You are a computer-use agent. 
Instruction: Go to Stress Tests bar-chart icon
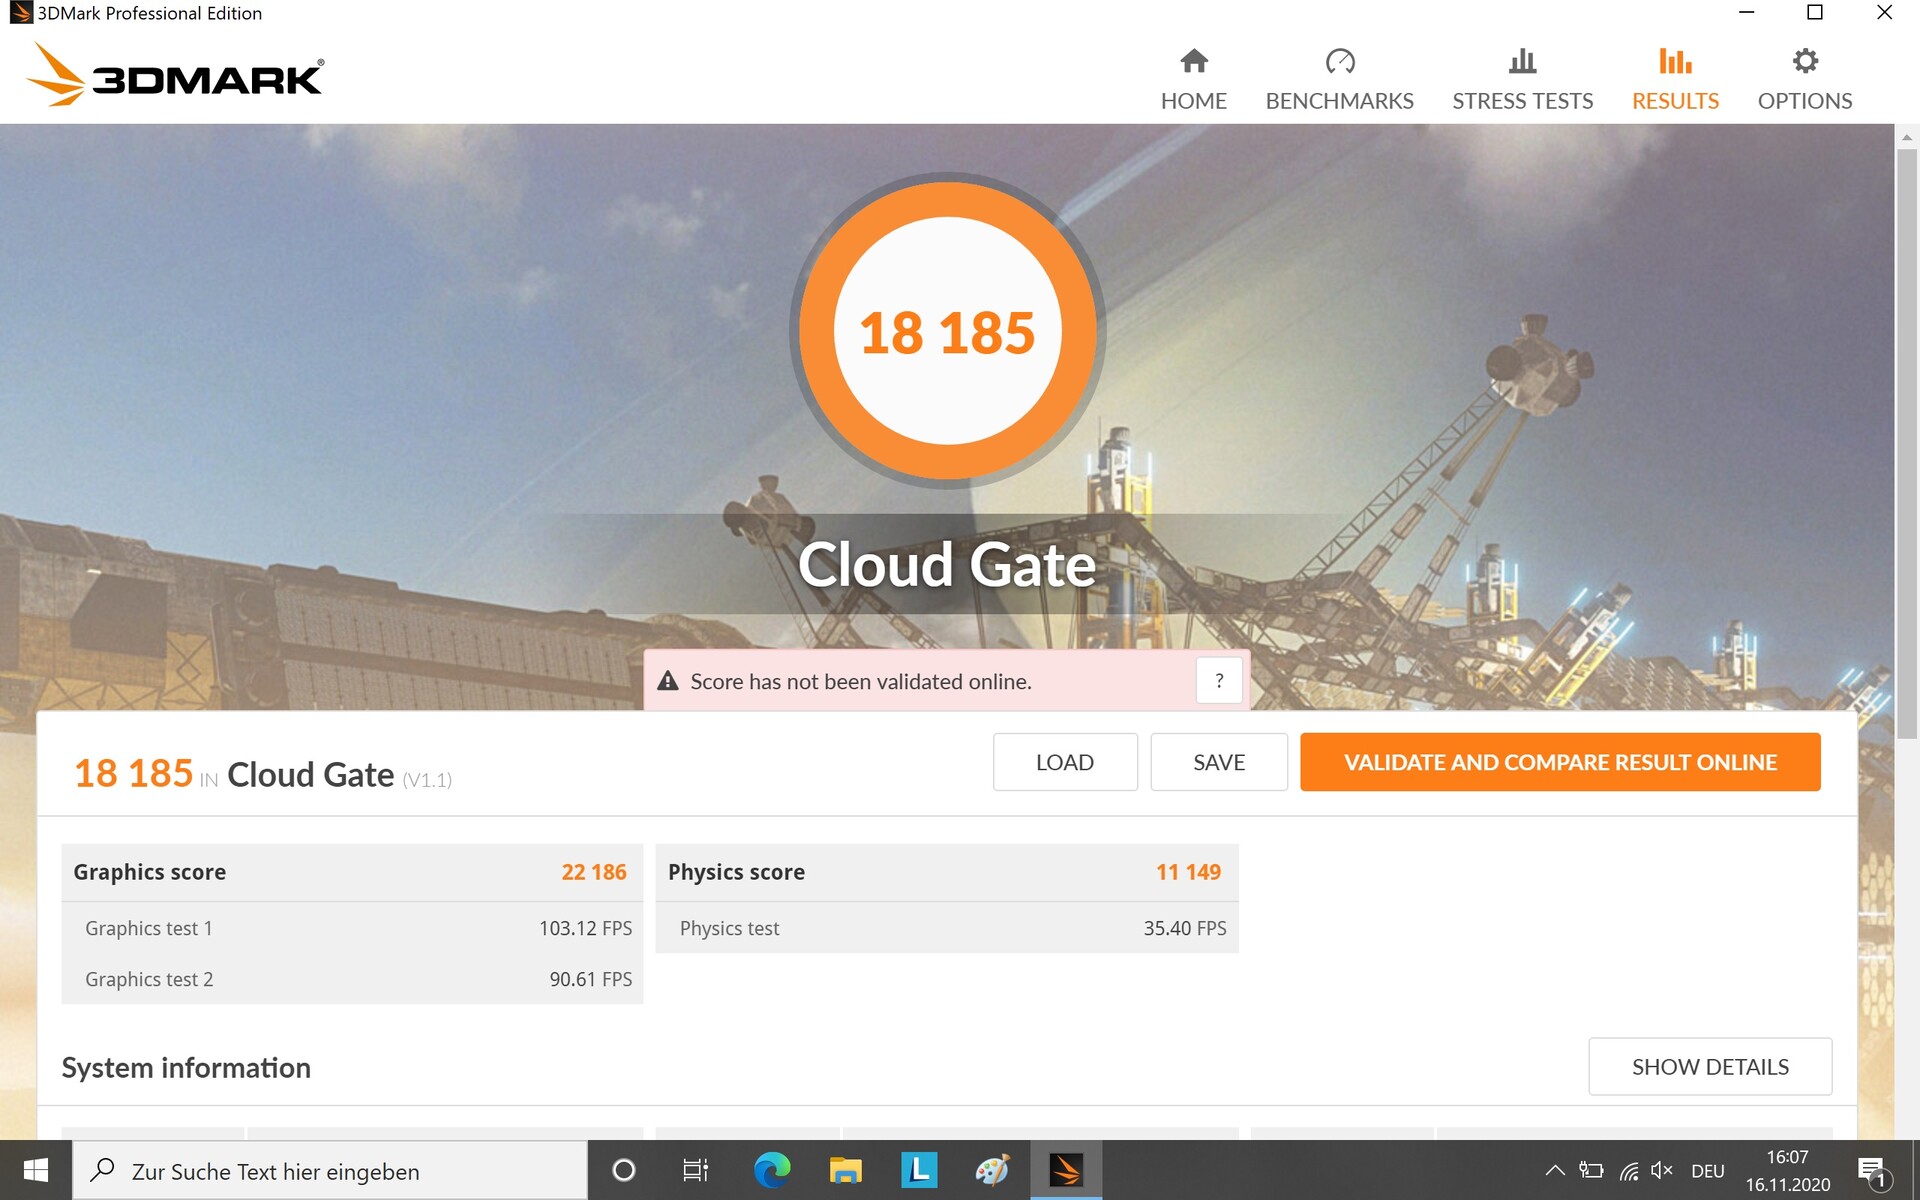point(1522,62)
